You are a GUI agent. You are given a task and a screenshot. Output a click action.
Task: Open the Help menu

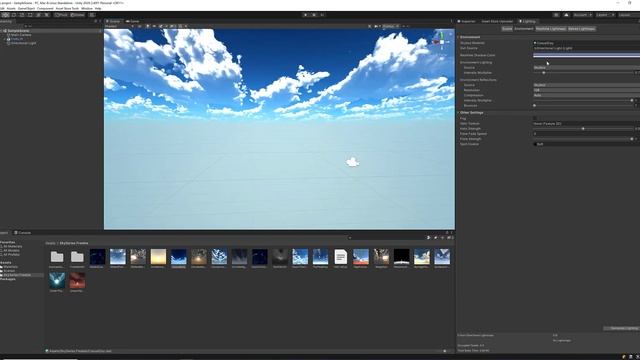click(x=98, y=8)
